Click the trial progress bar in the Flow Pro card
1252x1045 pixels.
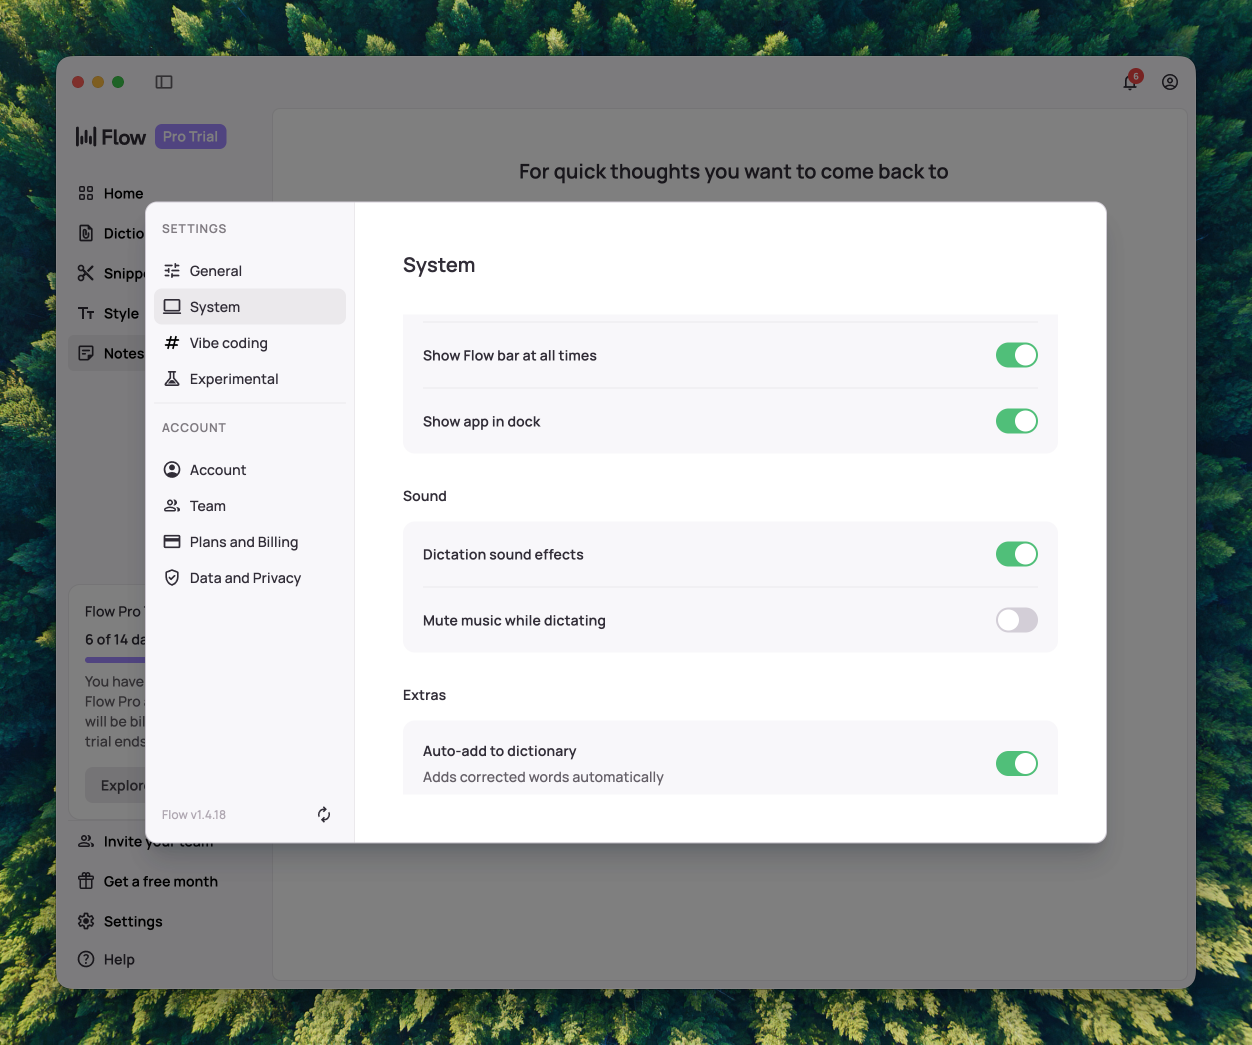[x=115, y=659]
